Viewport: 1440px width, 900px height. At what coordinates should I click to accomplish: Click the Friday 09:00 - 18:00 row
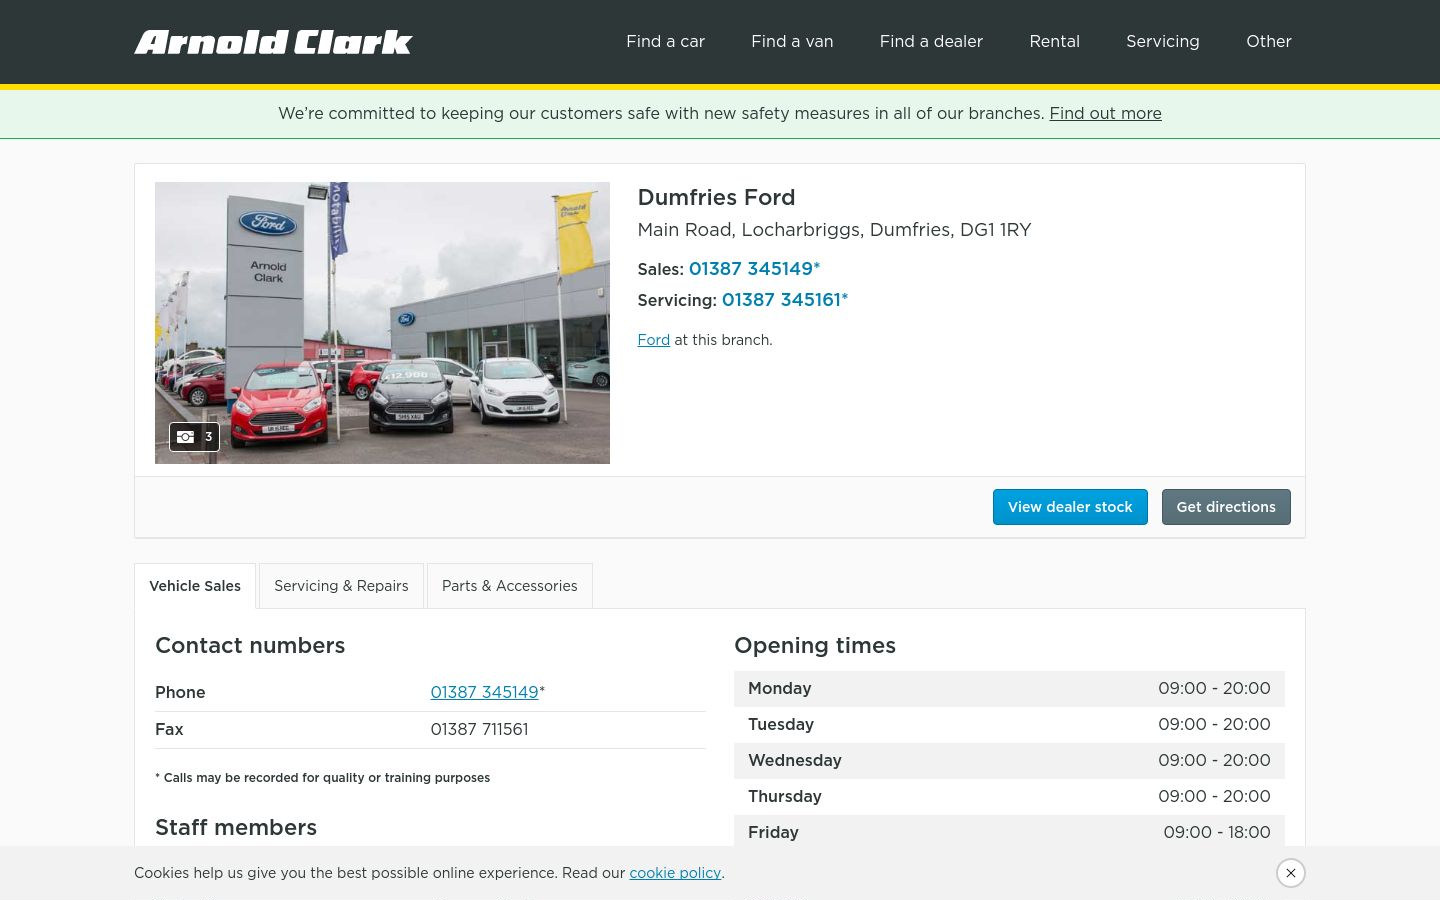[x=1009, y=832]
